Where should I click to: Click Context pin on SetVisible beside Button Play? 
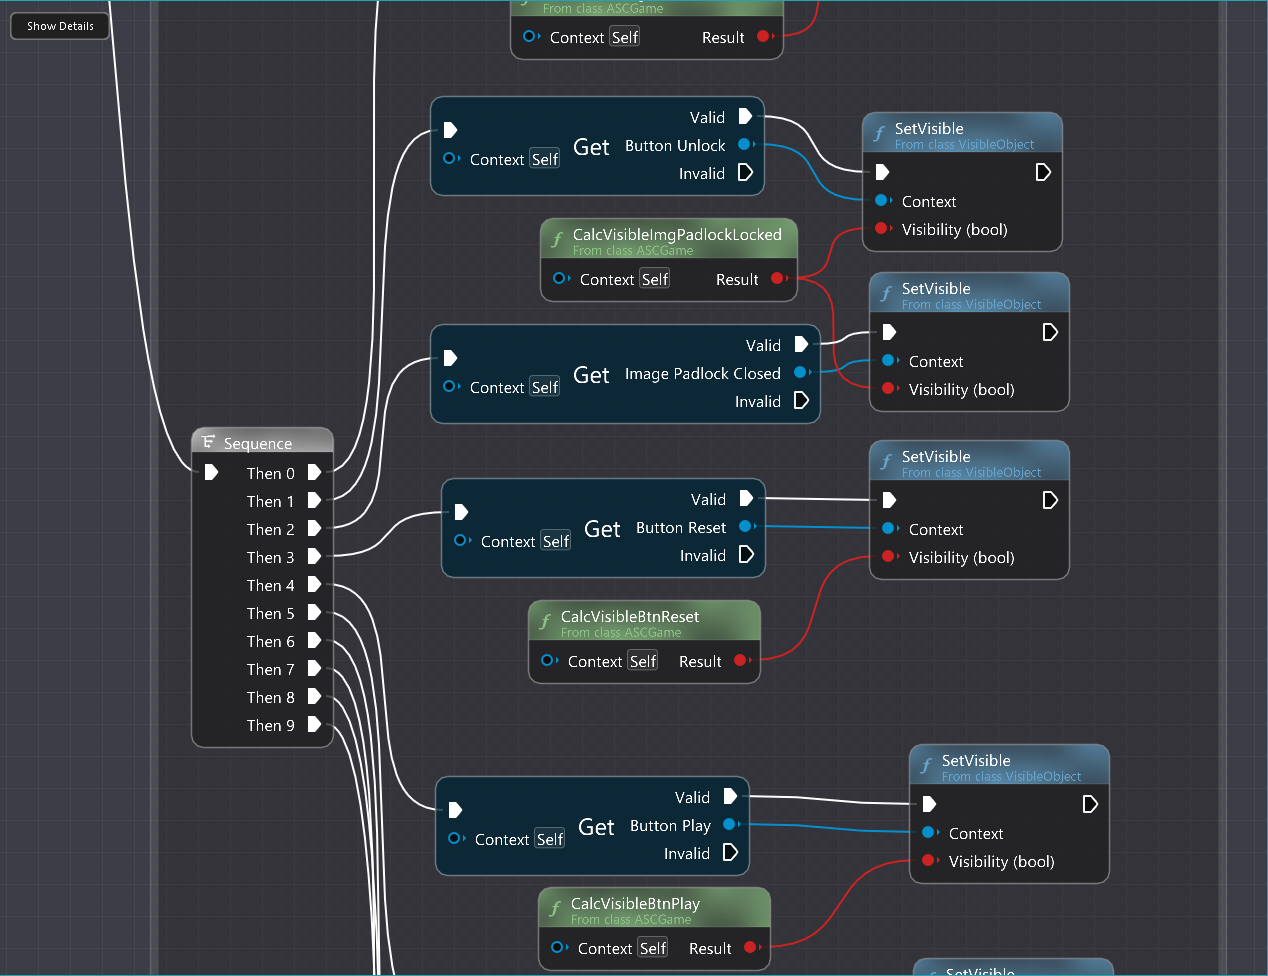[930, 832]
